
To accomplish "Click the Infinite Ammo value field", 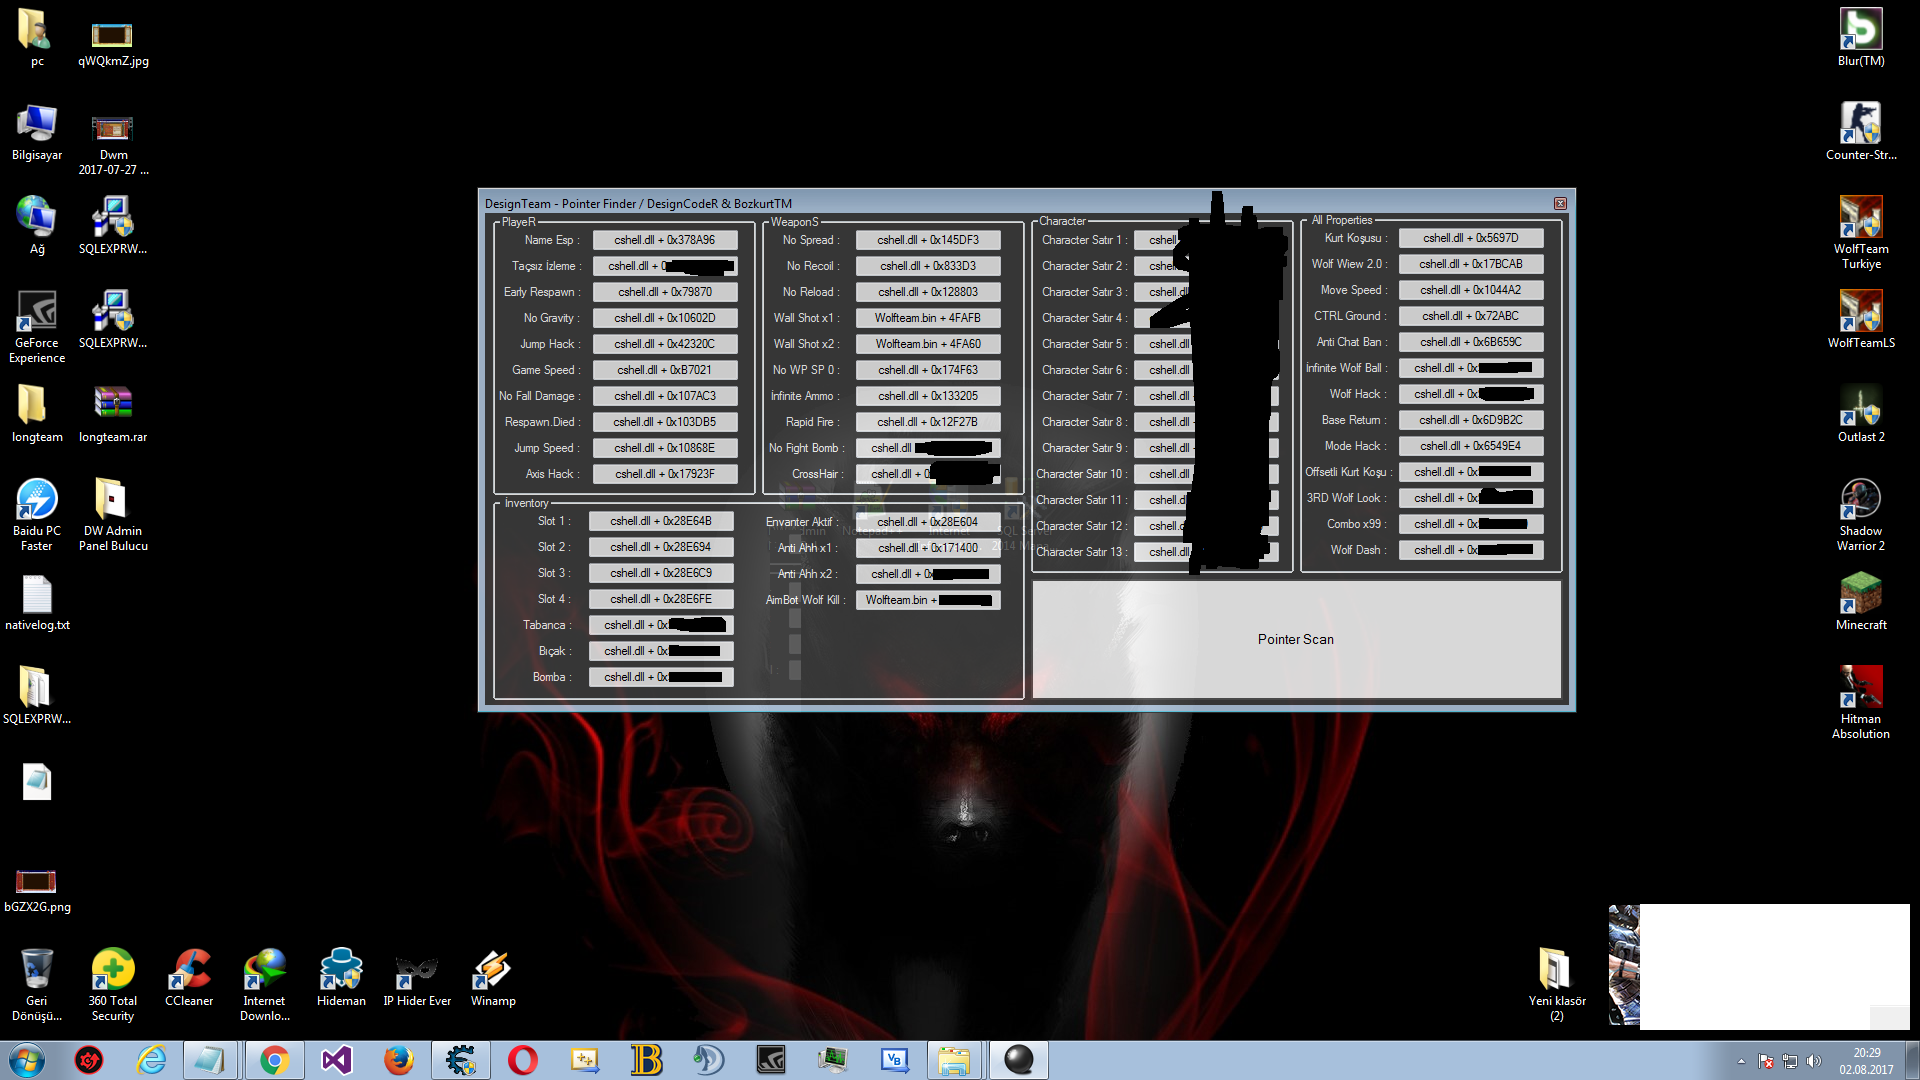I will (928, 396).
